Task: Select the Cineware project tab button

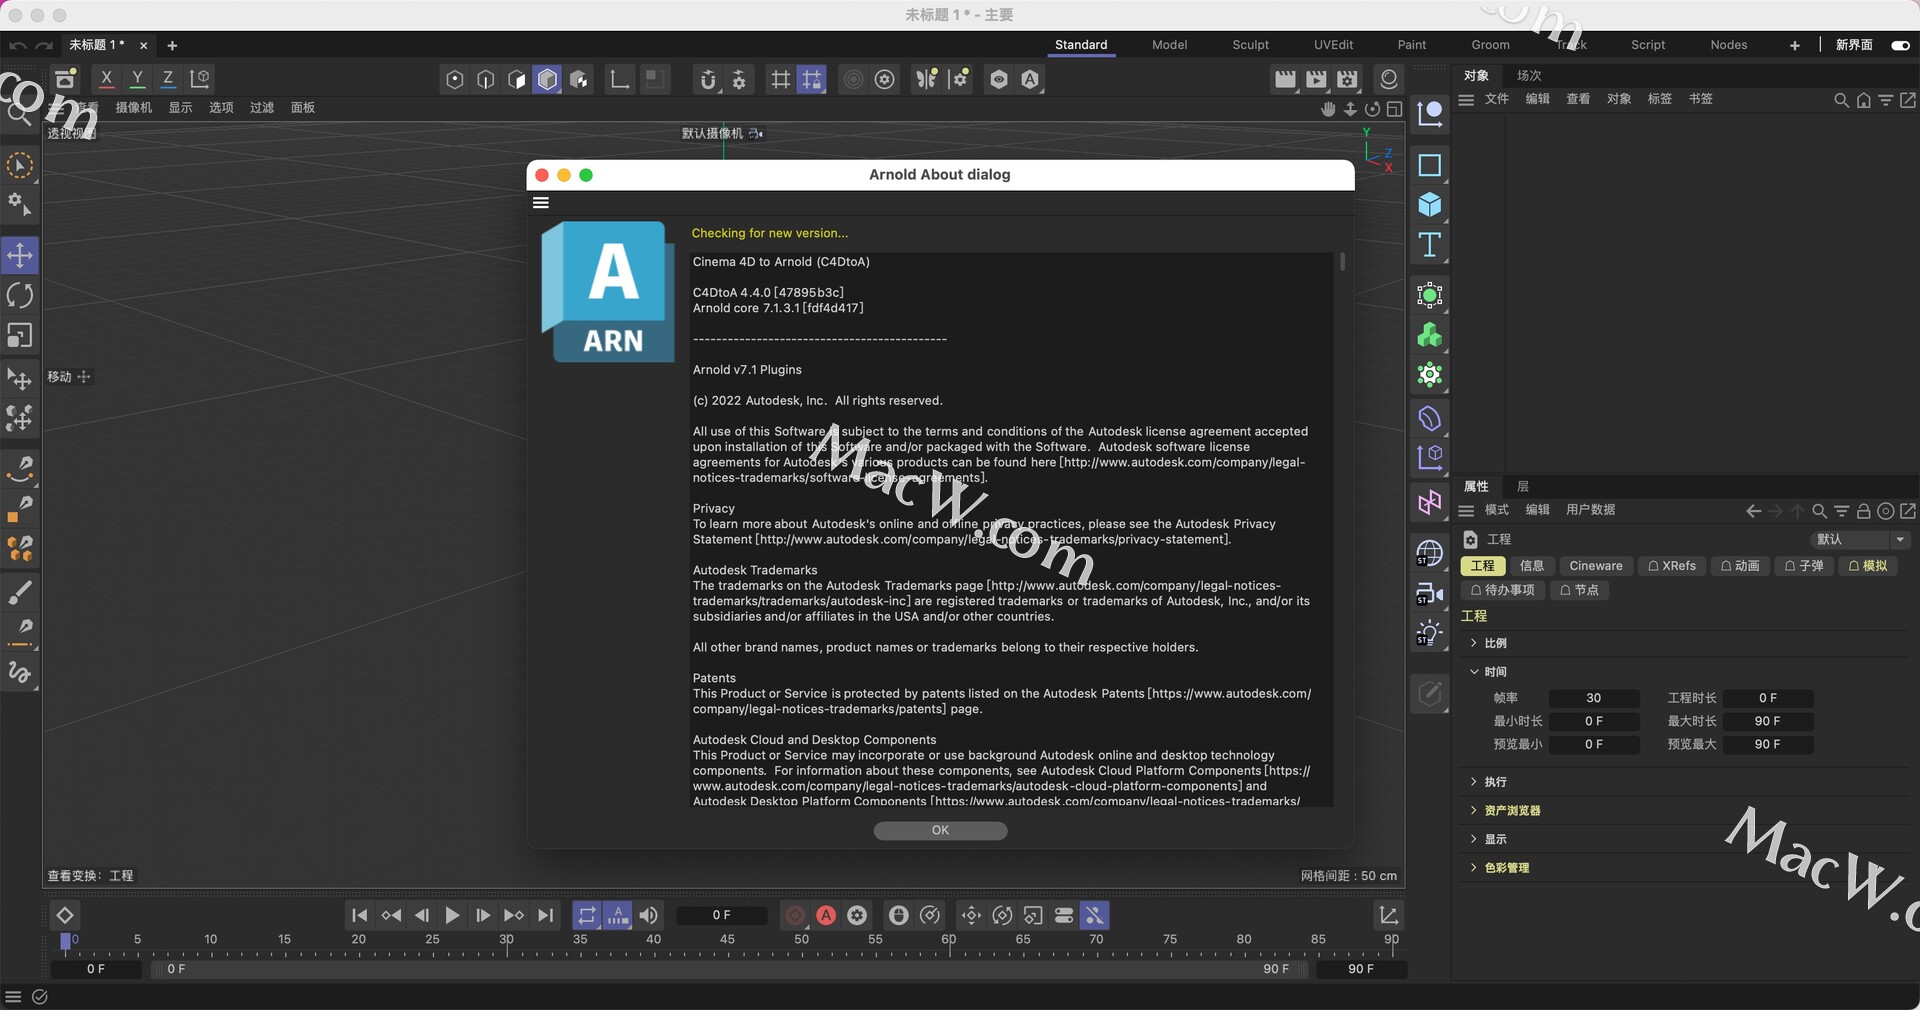Action: click(1596, 566)
